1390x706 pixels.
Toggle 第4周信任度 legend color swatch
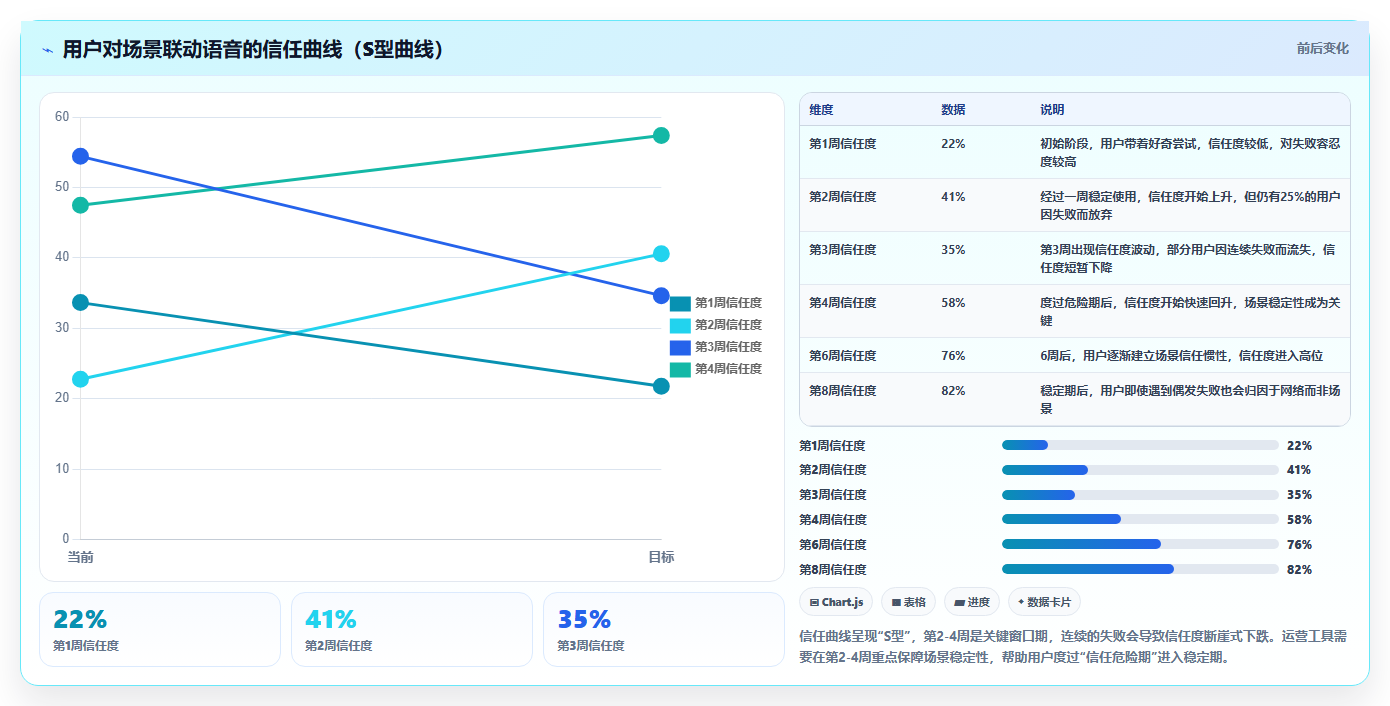[680, 369]
